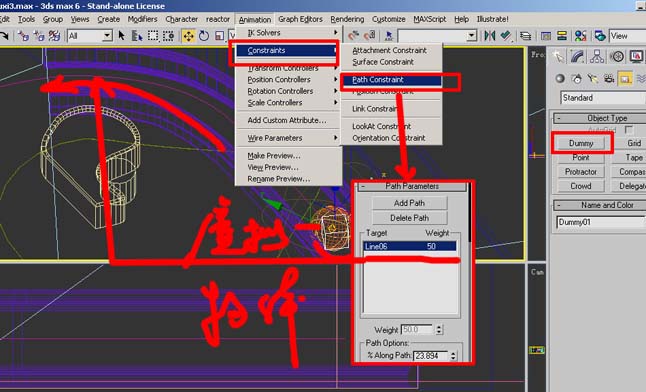Select the Helpers category icon

click(x=625, y=78)
